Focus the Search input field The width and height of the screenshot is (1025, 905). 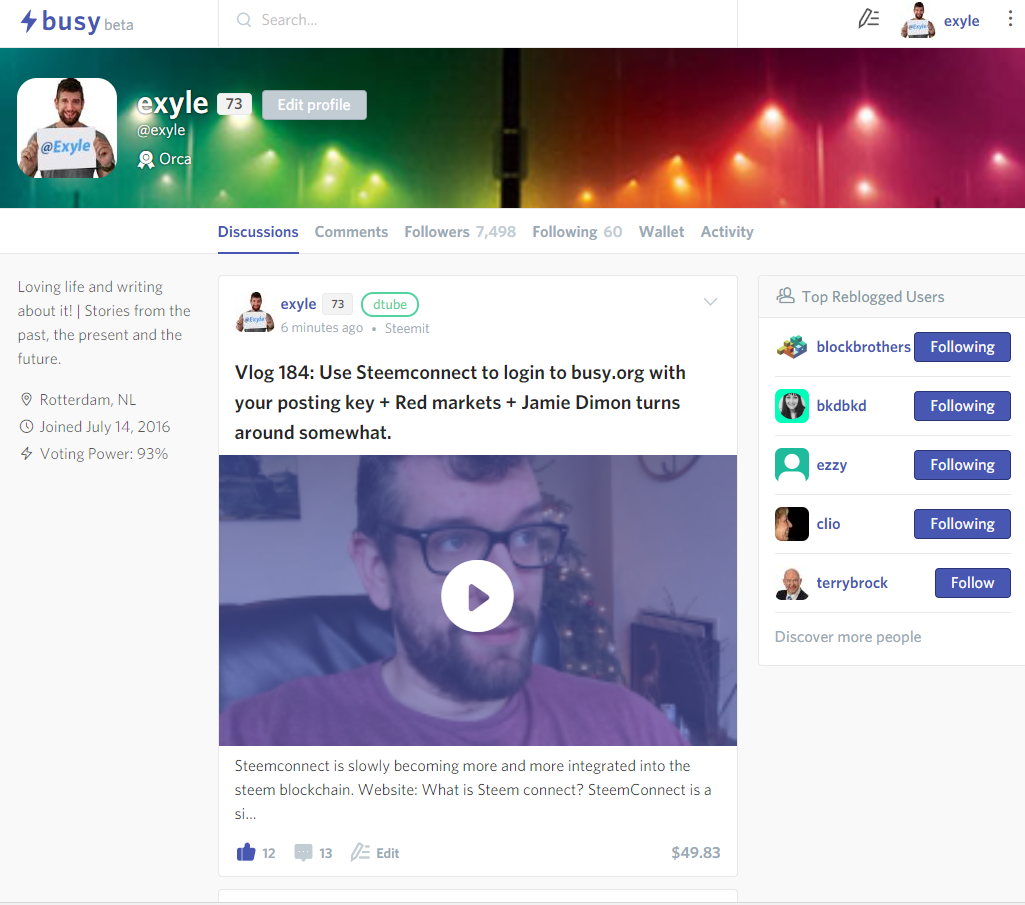[x=477, y=20]
